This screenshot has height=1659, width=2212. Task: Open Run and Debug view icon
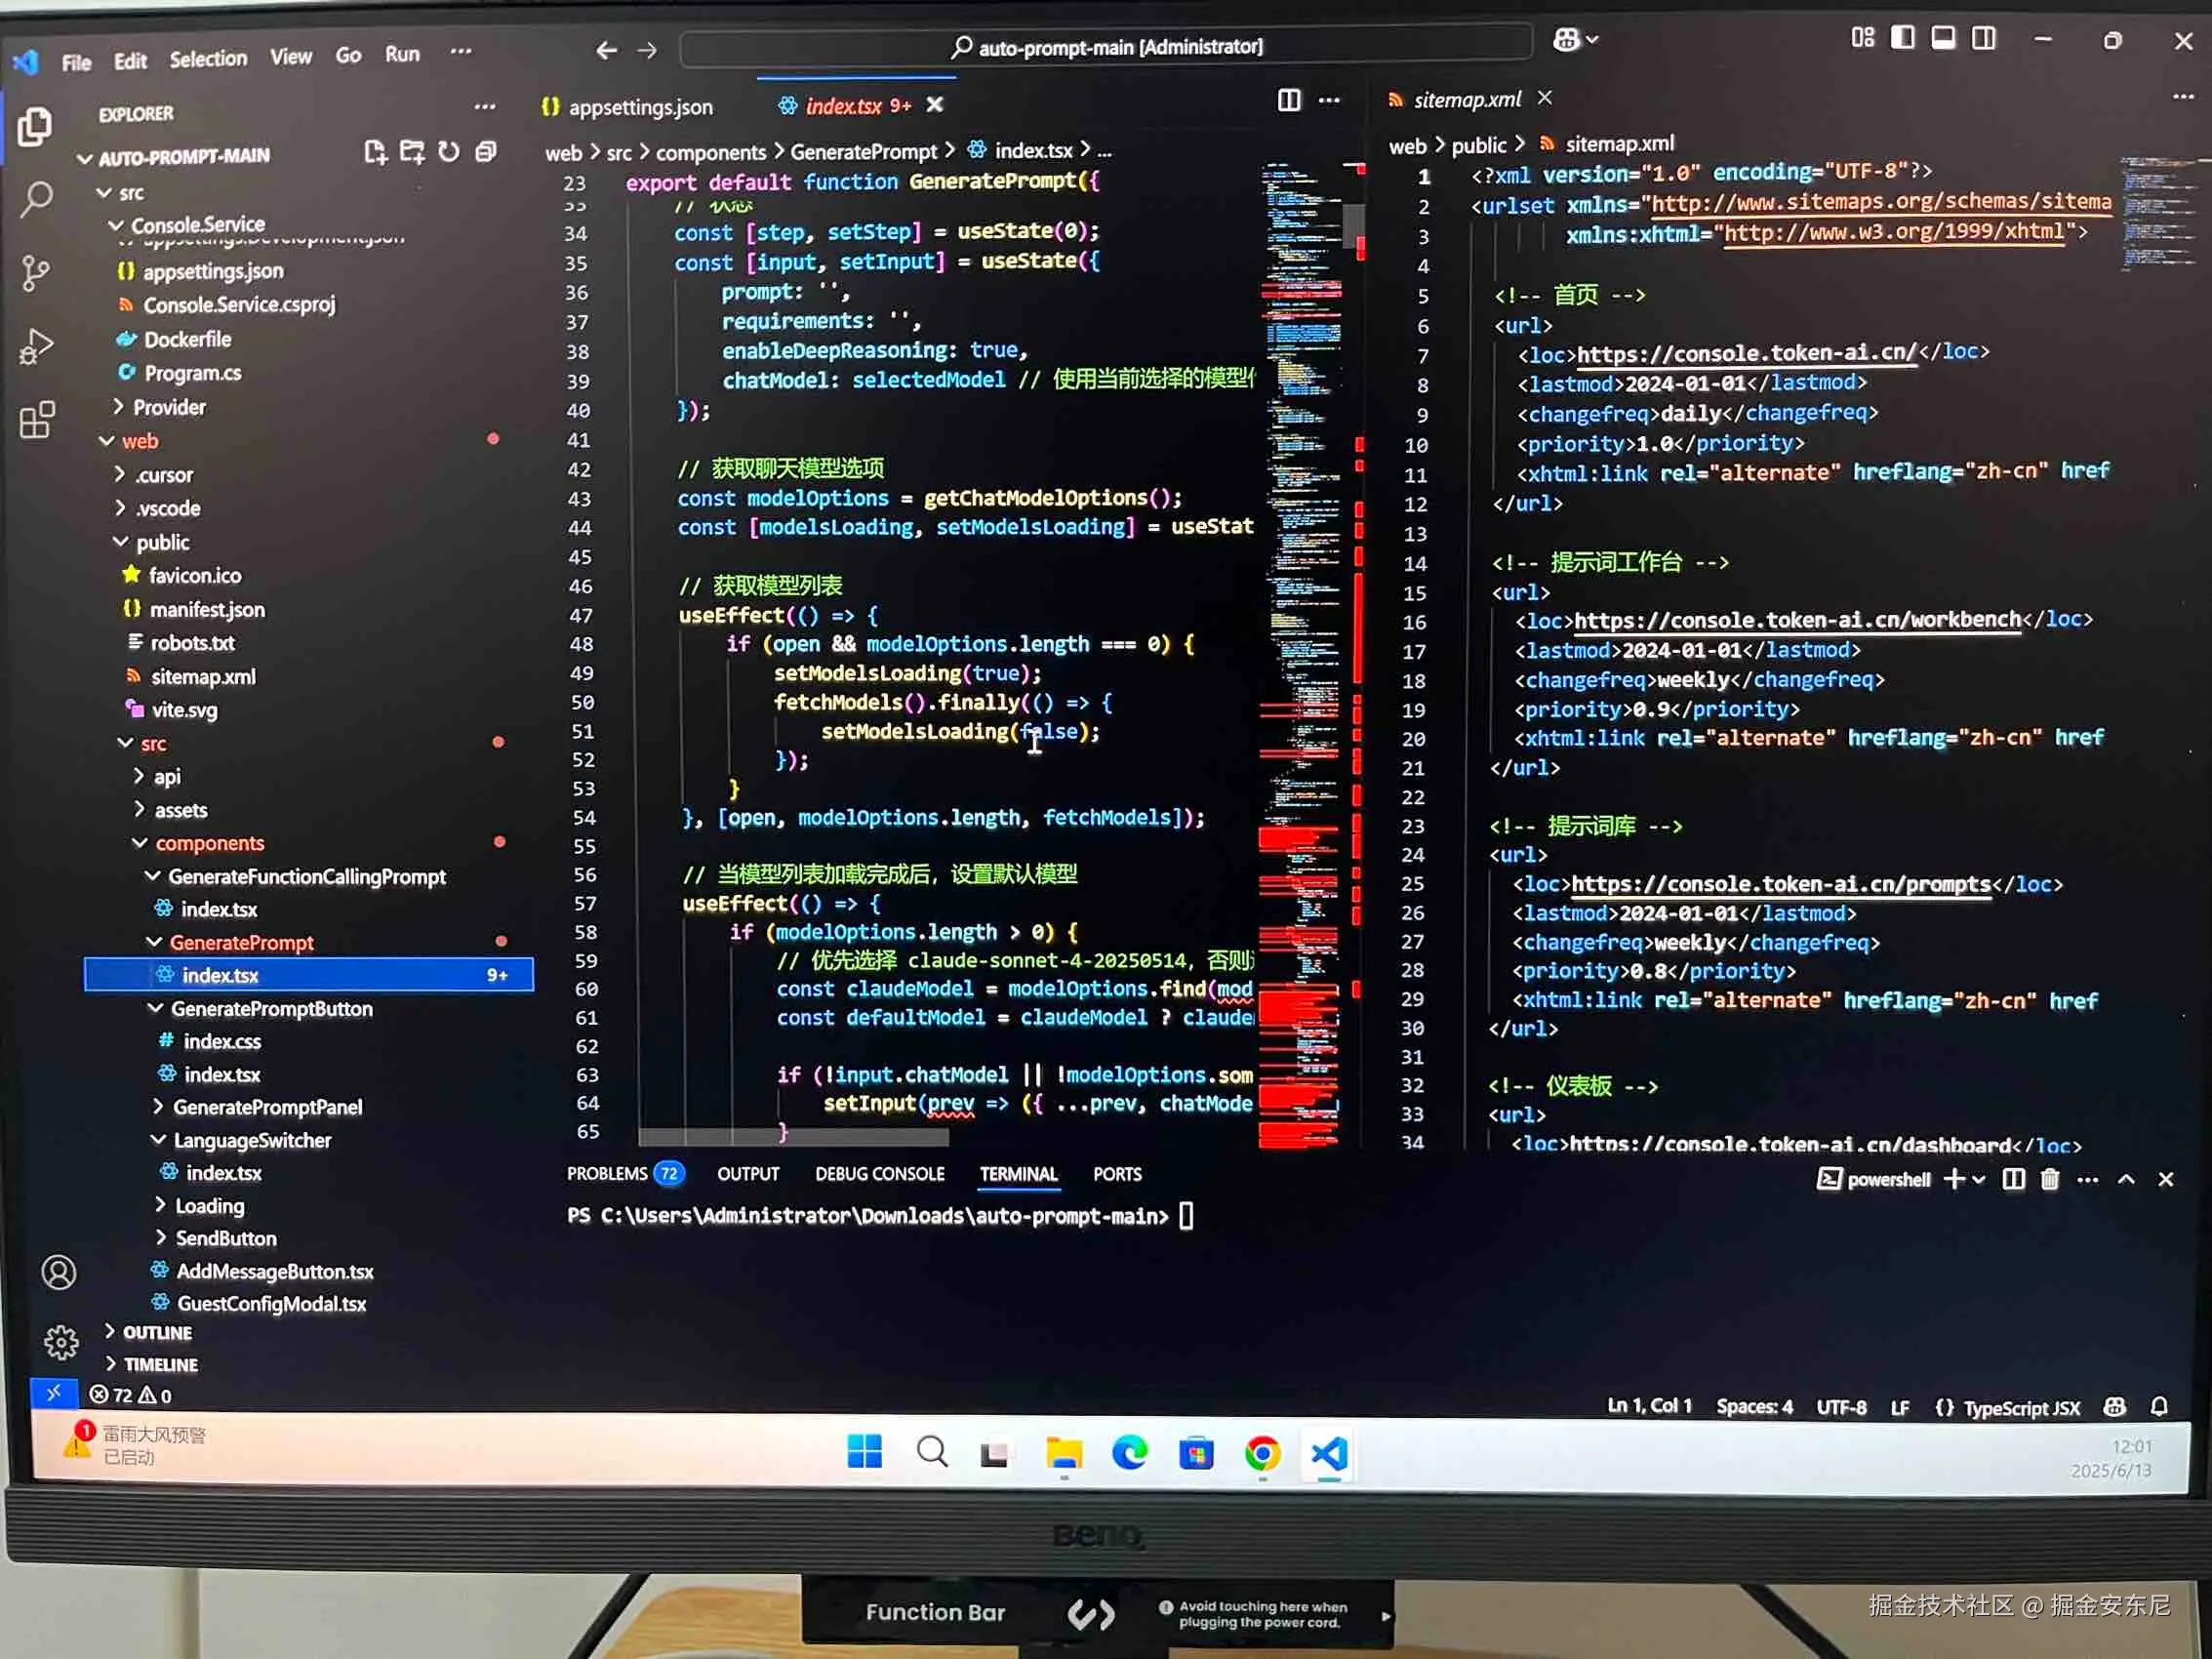coord(36,345)
